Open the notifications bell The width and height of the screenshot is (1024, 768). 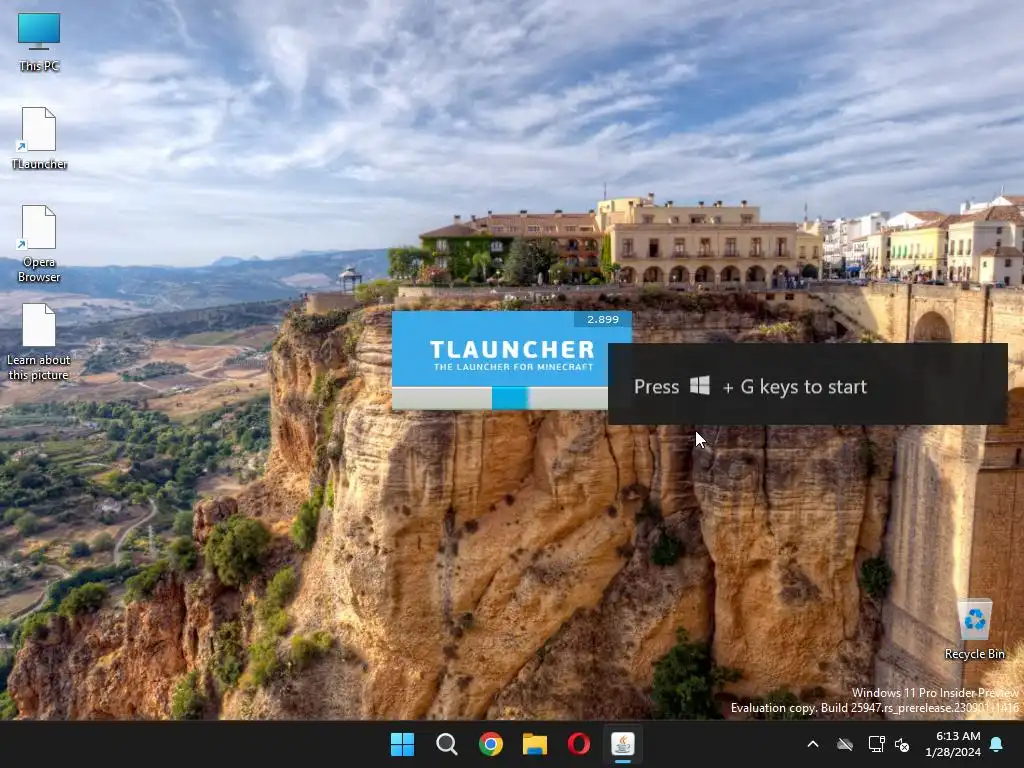[x=997, y=744]
